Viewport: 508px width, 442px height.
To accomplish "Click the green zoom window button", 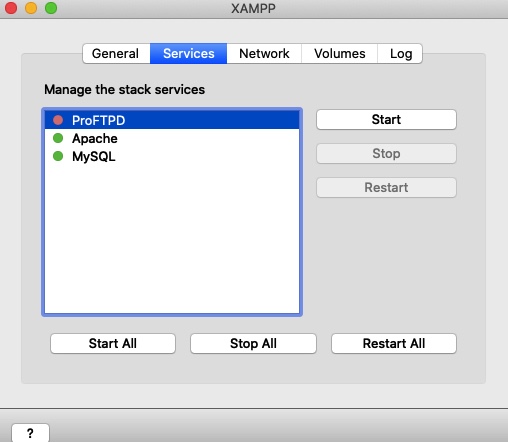I will [x=51, y=8].
